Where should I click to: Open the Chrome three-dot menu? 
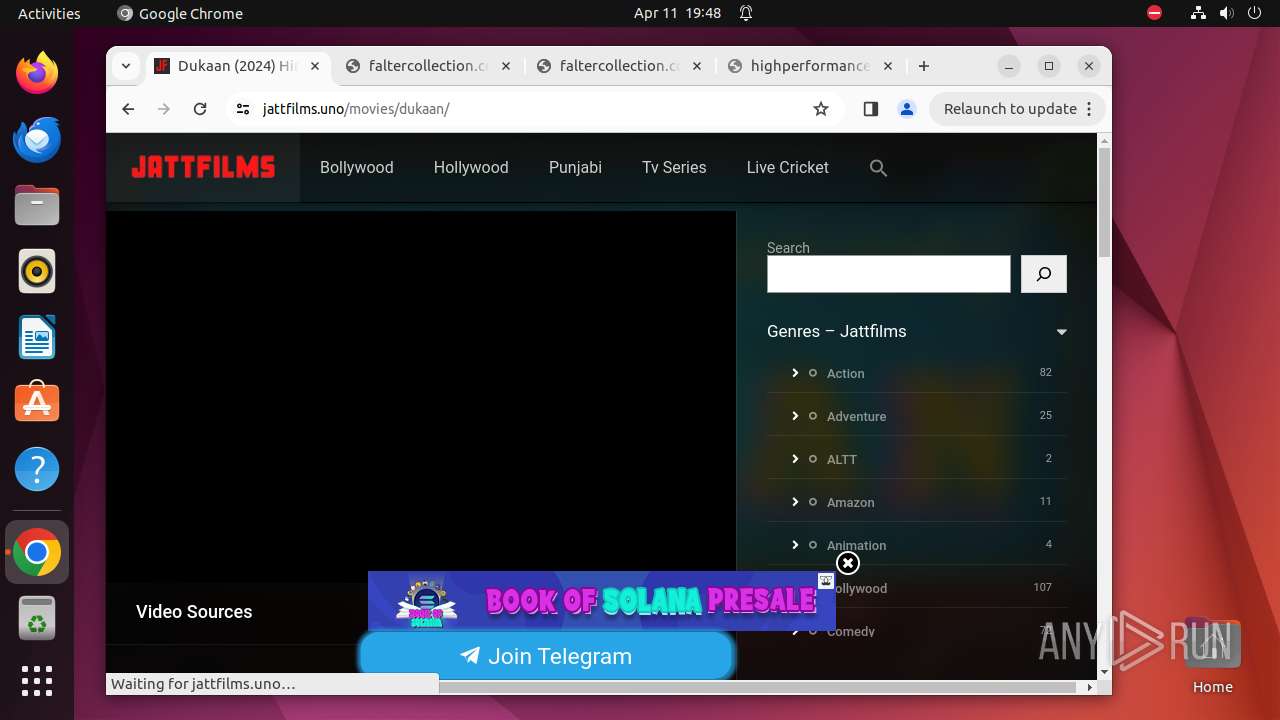click(x=1089, y=109)
